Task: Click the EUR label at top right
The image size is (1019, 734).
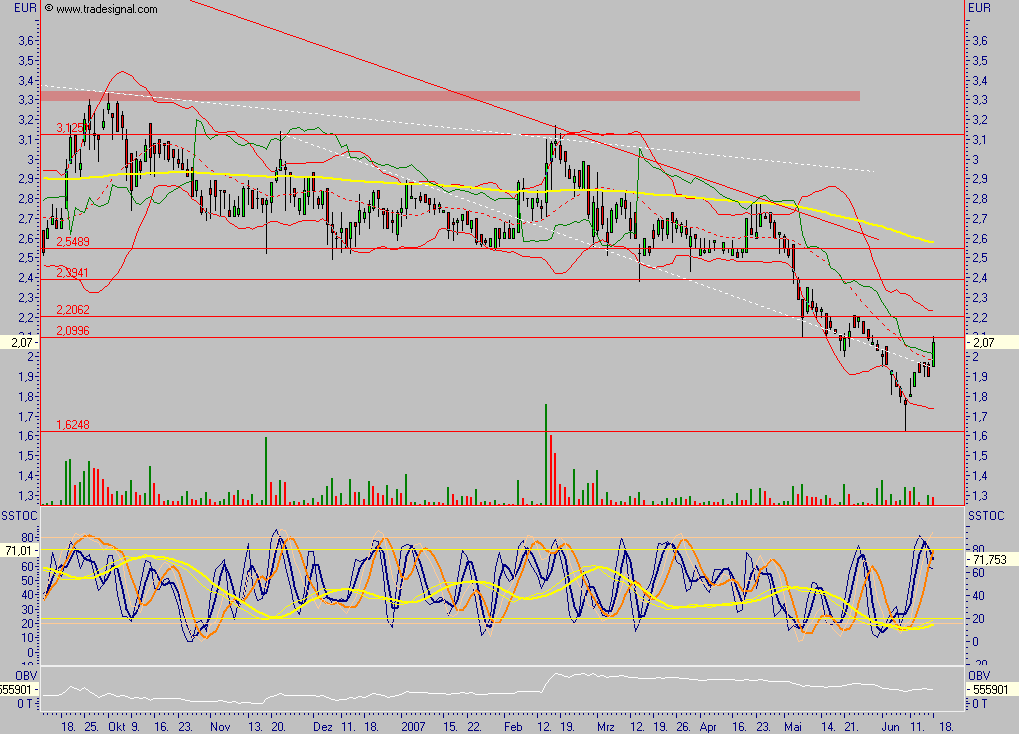Action: [981, 8]
